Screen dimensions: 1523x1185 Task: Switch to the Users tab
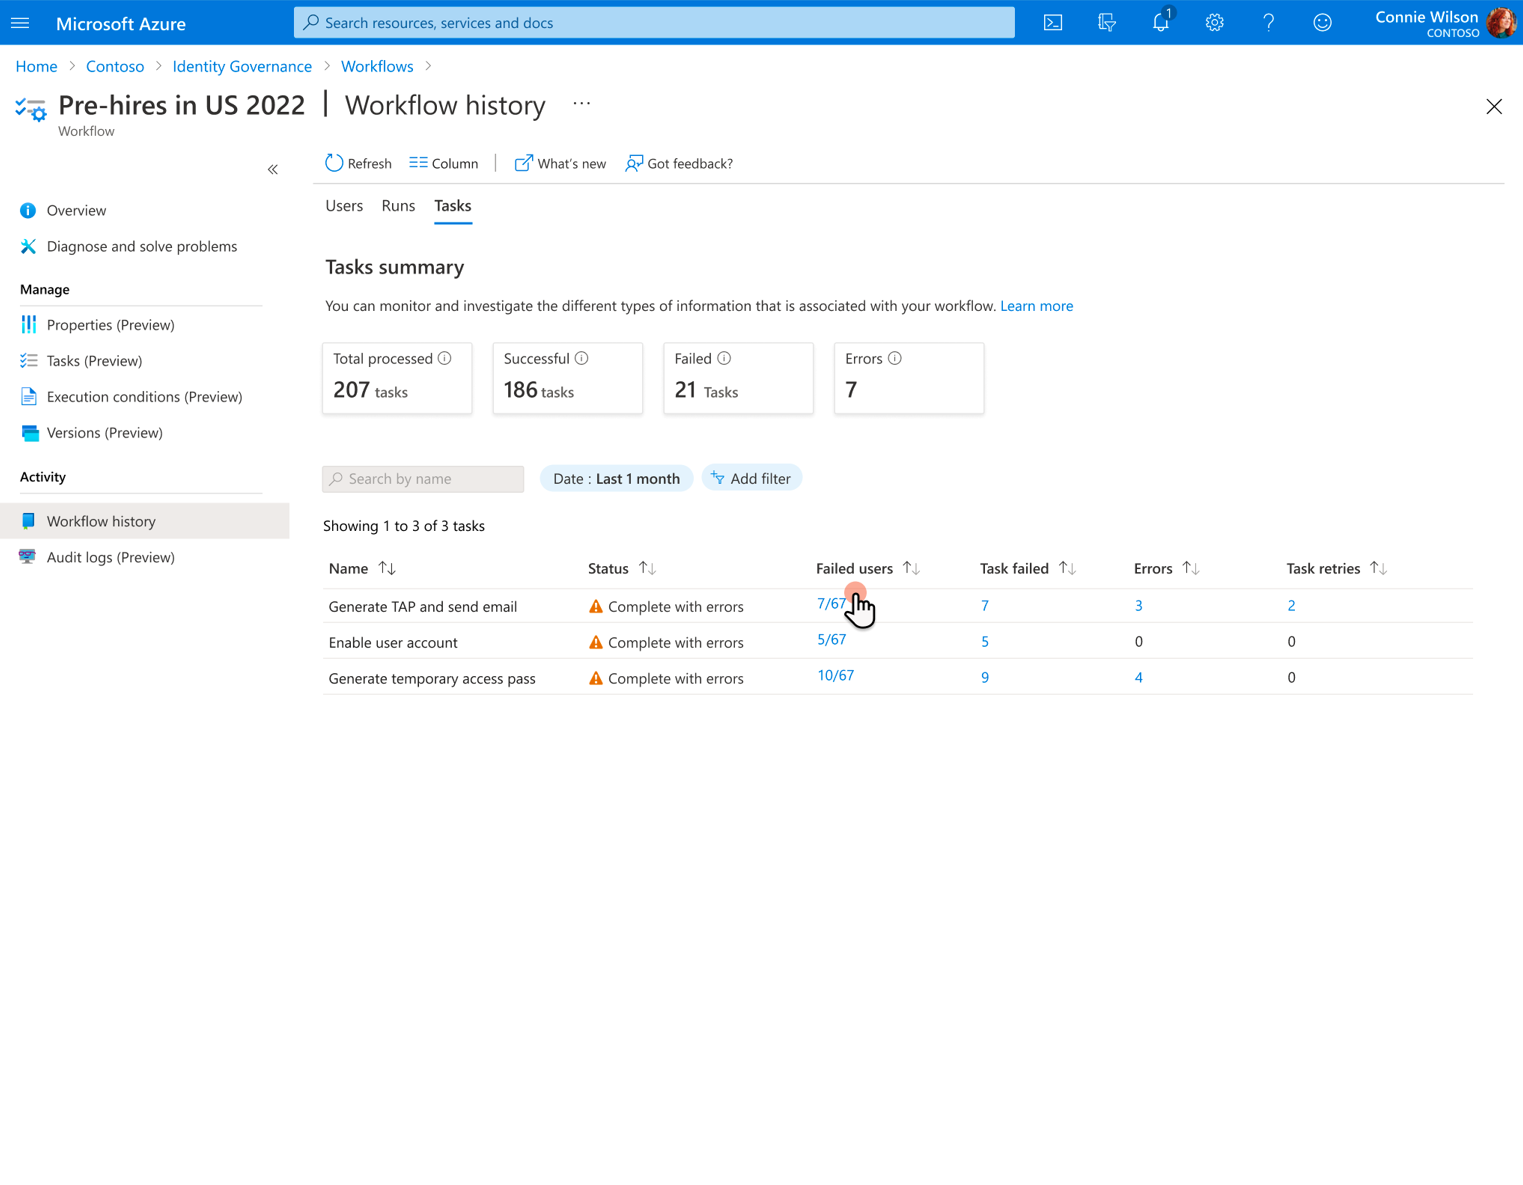pos(344,205)
